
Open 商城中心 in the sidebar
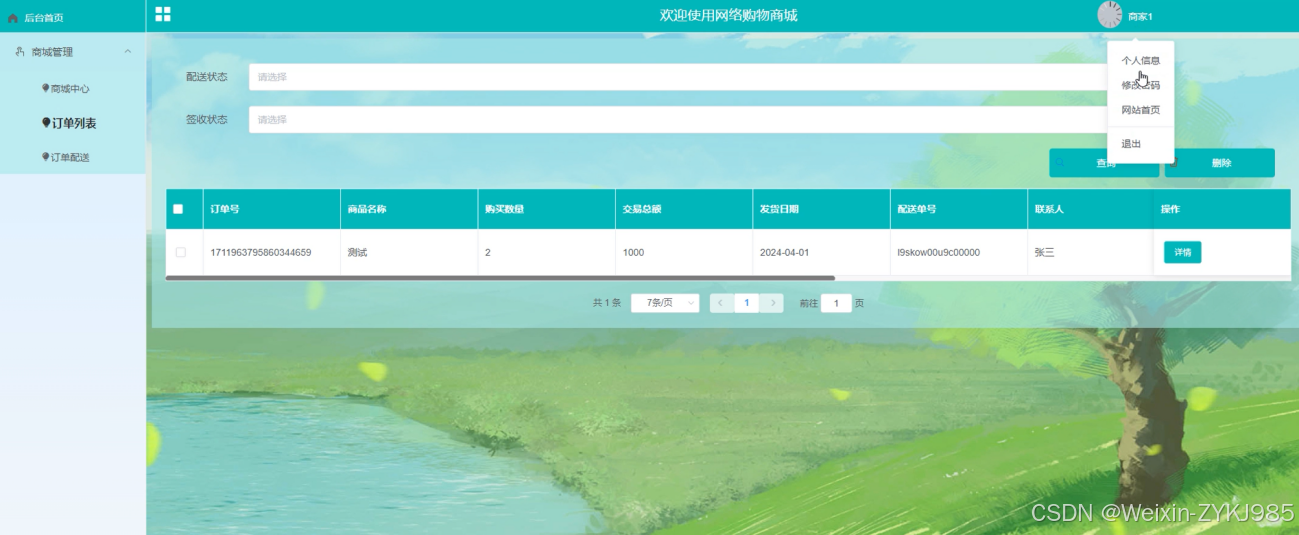70,89
